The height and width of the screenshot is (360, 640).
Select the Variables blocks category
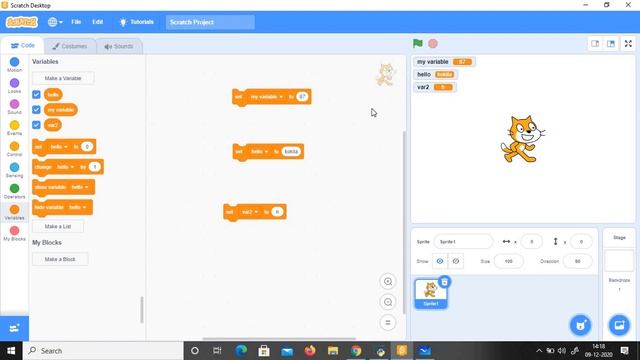coord(14,212)
